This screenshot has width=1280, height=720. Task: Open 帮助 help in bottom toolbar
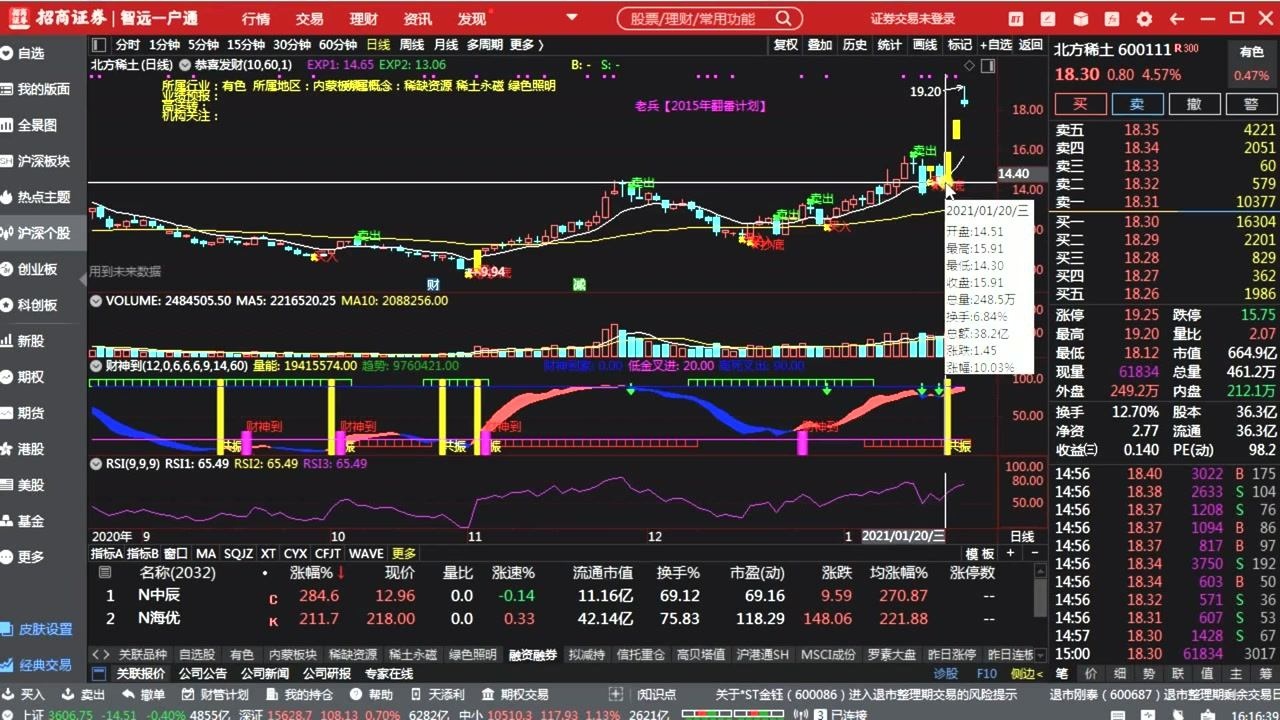pyautogui.click(x=371, y=694)
